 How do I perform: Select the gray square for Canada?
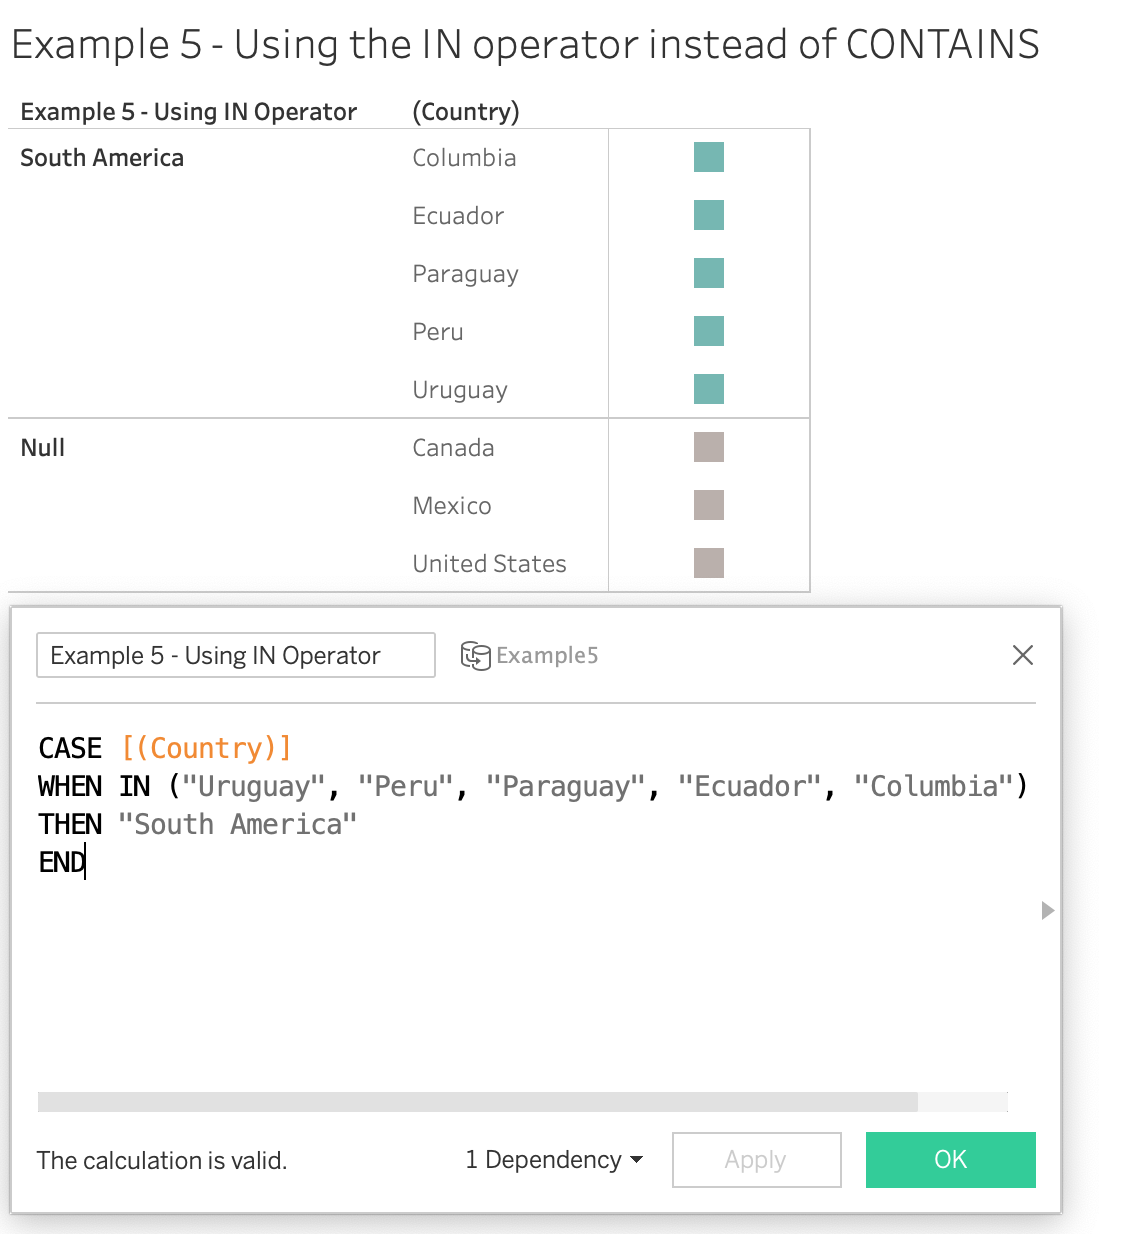709,447
